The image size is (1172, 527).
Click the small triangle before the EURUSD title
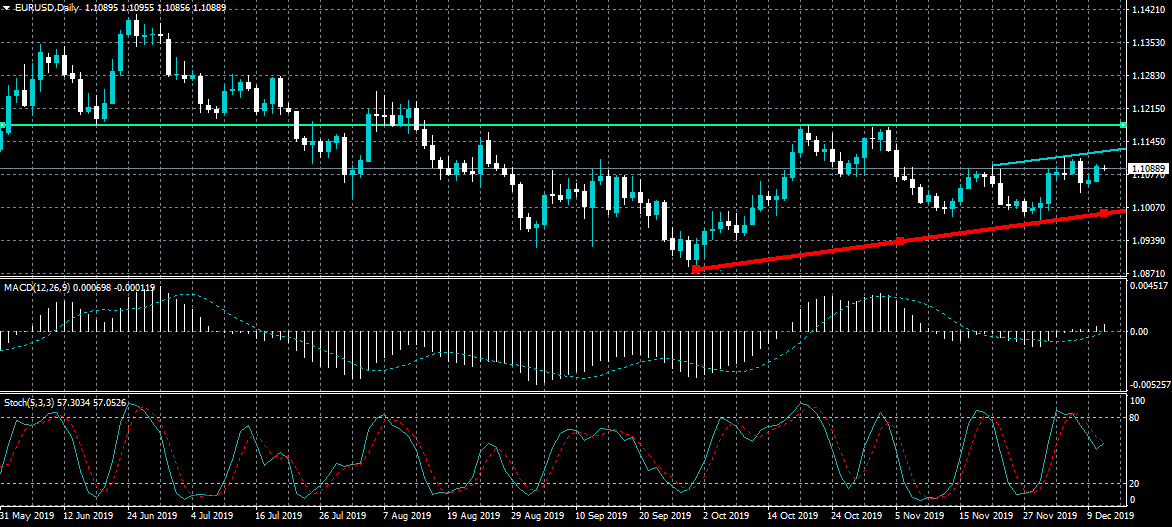click(x=6, y=7)
